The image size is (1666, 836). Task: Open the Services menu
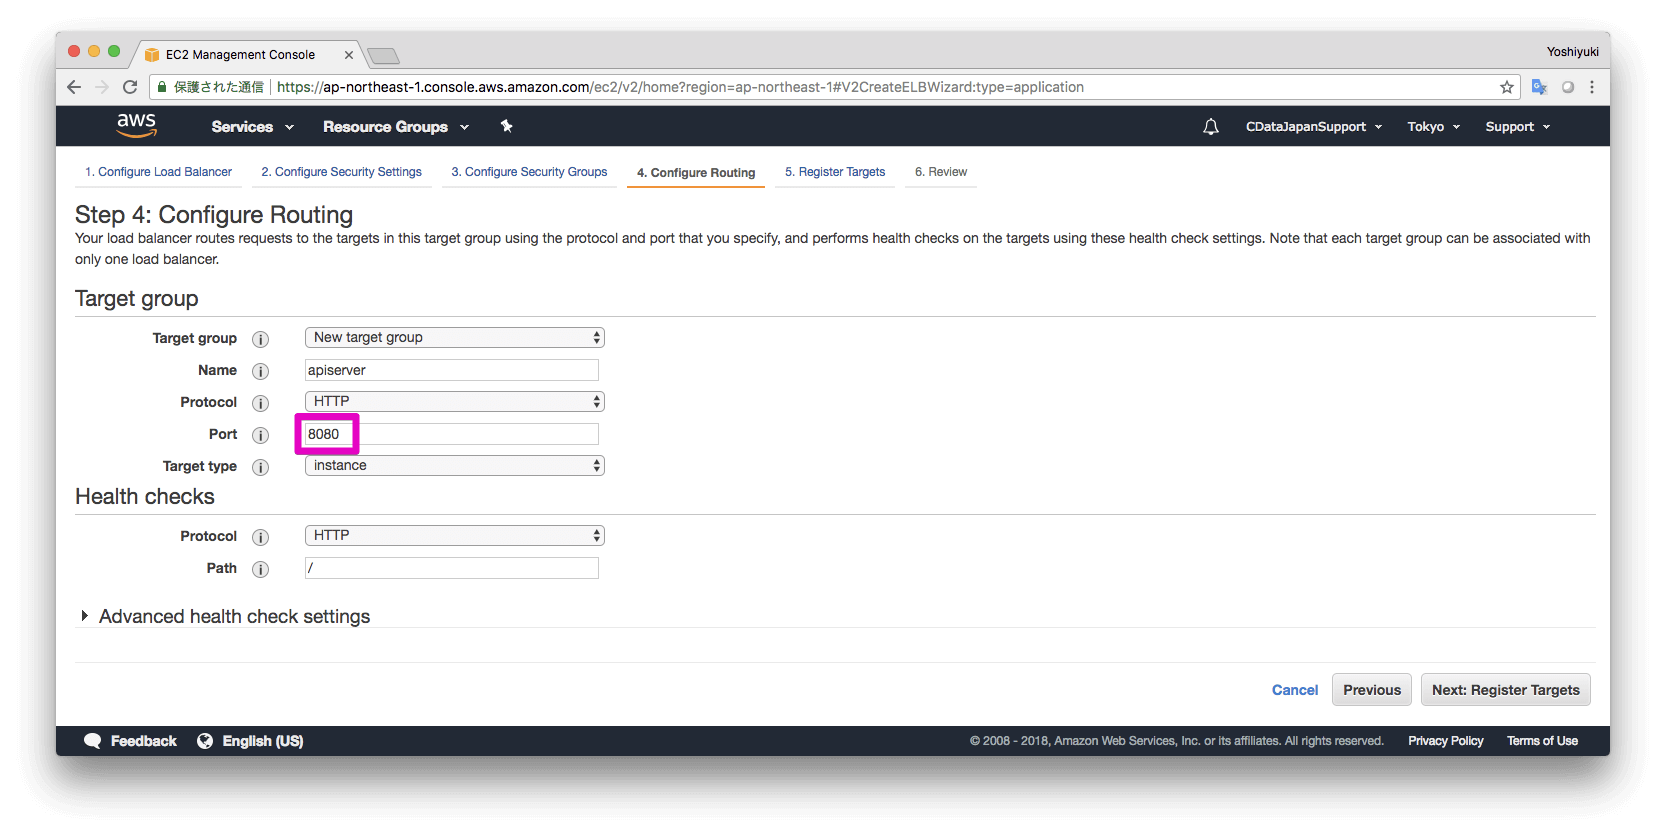[252, 127]
